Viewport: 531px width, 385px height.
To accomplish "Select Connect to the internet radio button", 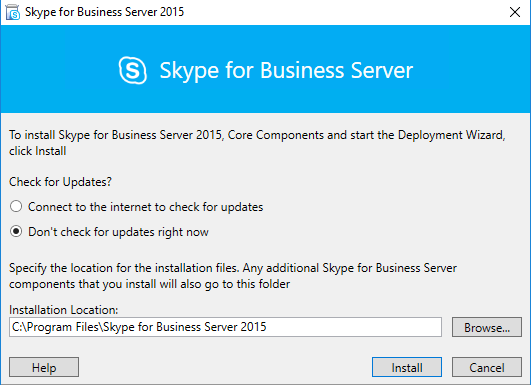I will pos(16,206).
